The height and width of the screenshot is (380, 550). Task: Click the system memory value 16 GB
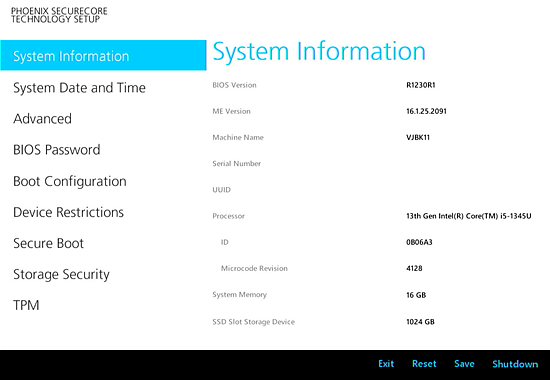click(x=416, y=295)
